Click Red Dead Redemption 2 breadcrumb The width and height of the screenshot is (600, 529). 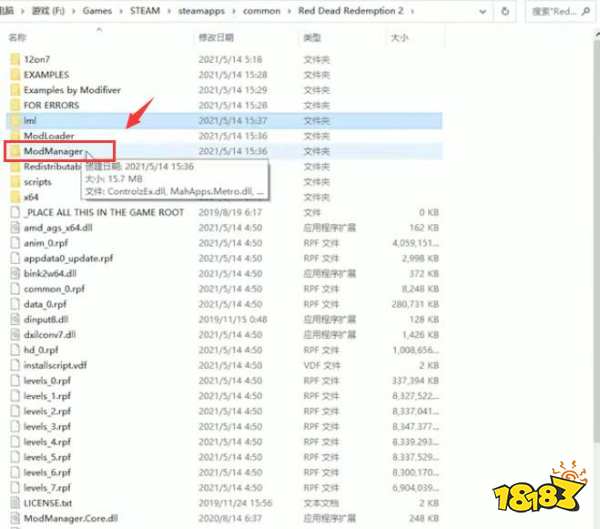(351, 11)
